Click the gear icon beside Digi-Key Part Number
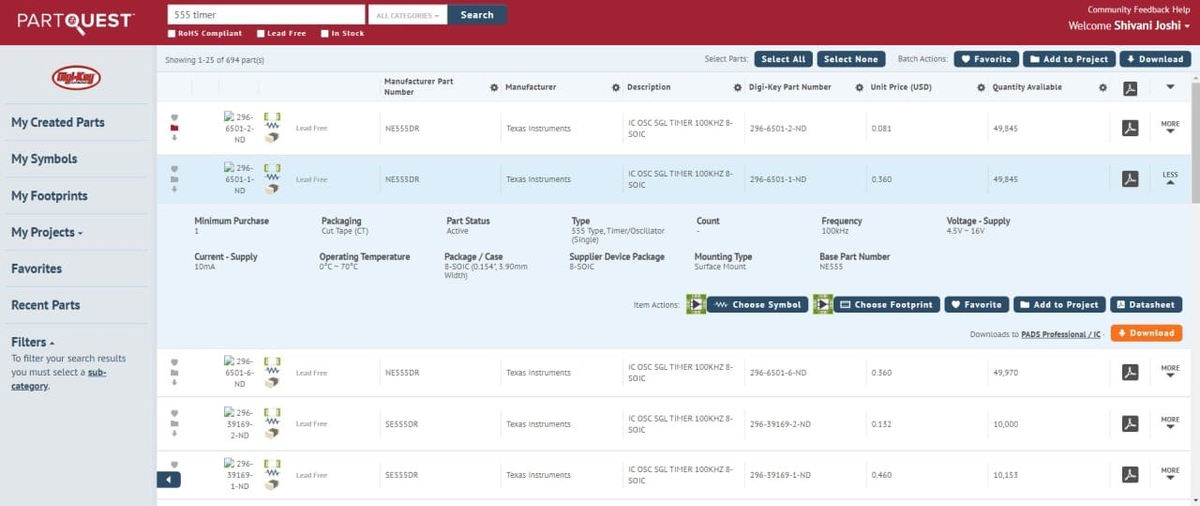This screenshot has height=506, width=1200. tap(859, 88)
